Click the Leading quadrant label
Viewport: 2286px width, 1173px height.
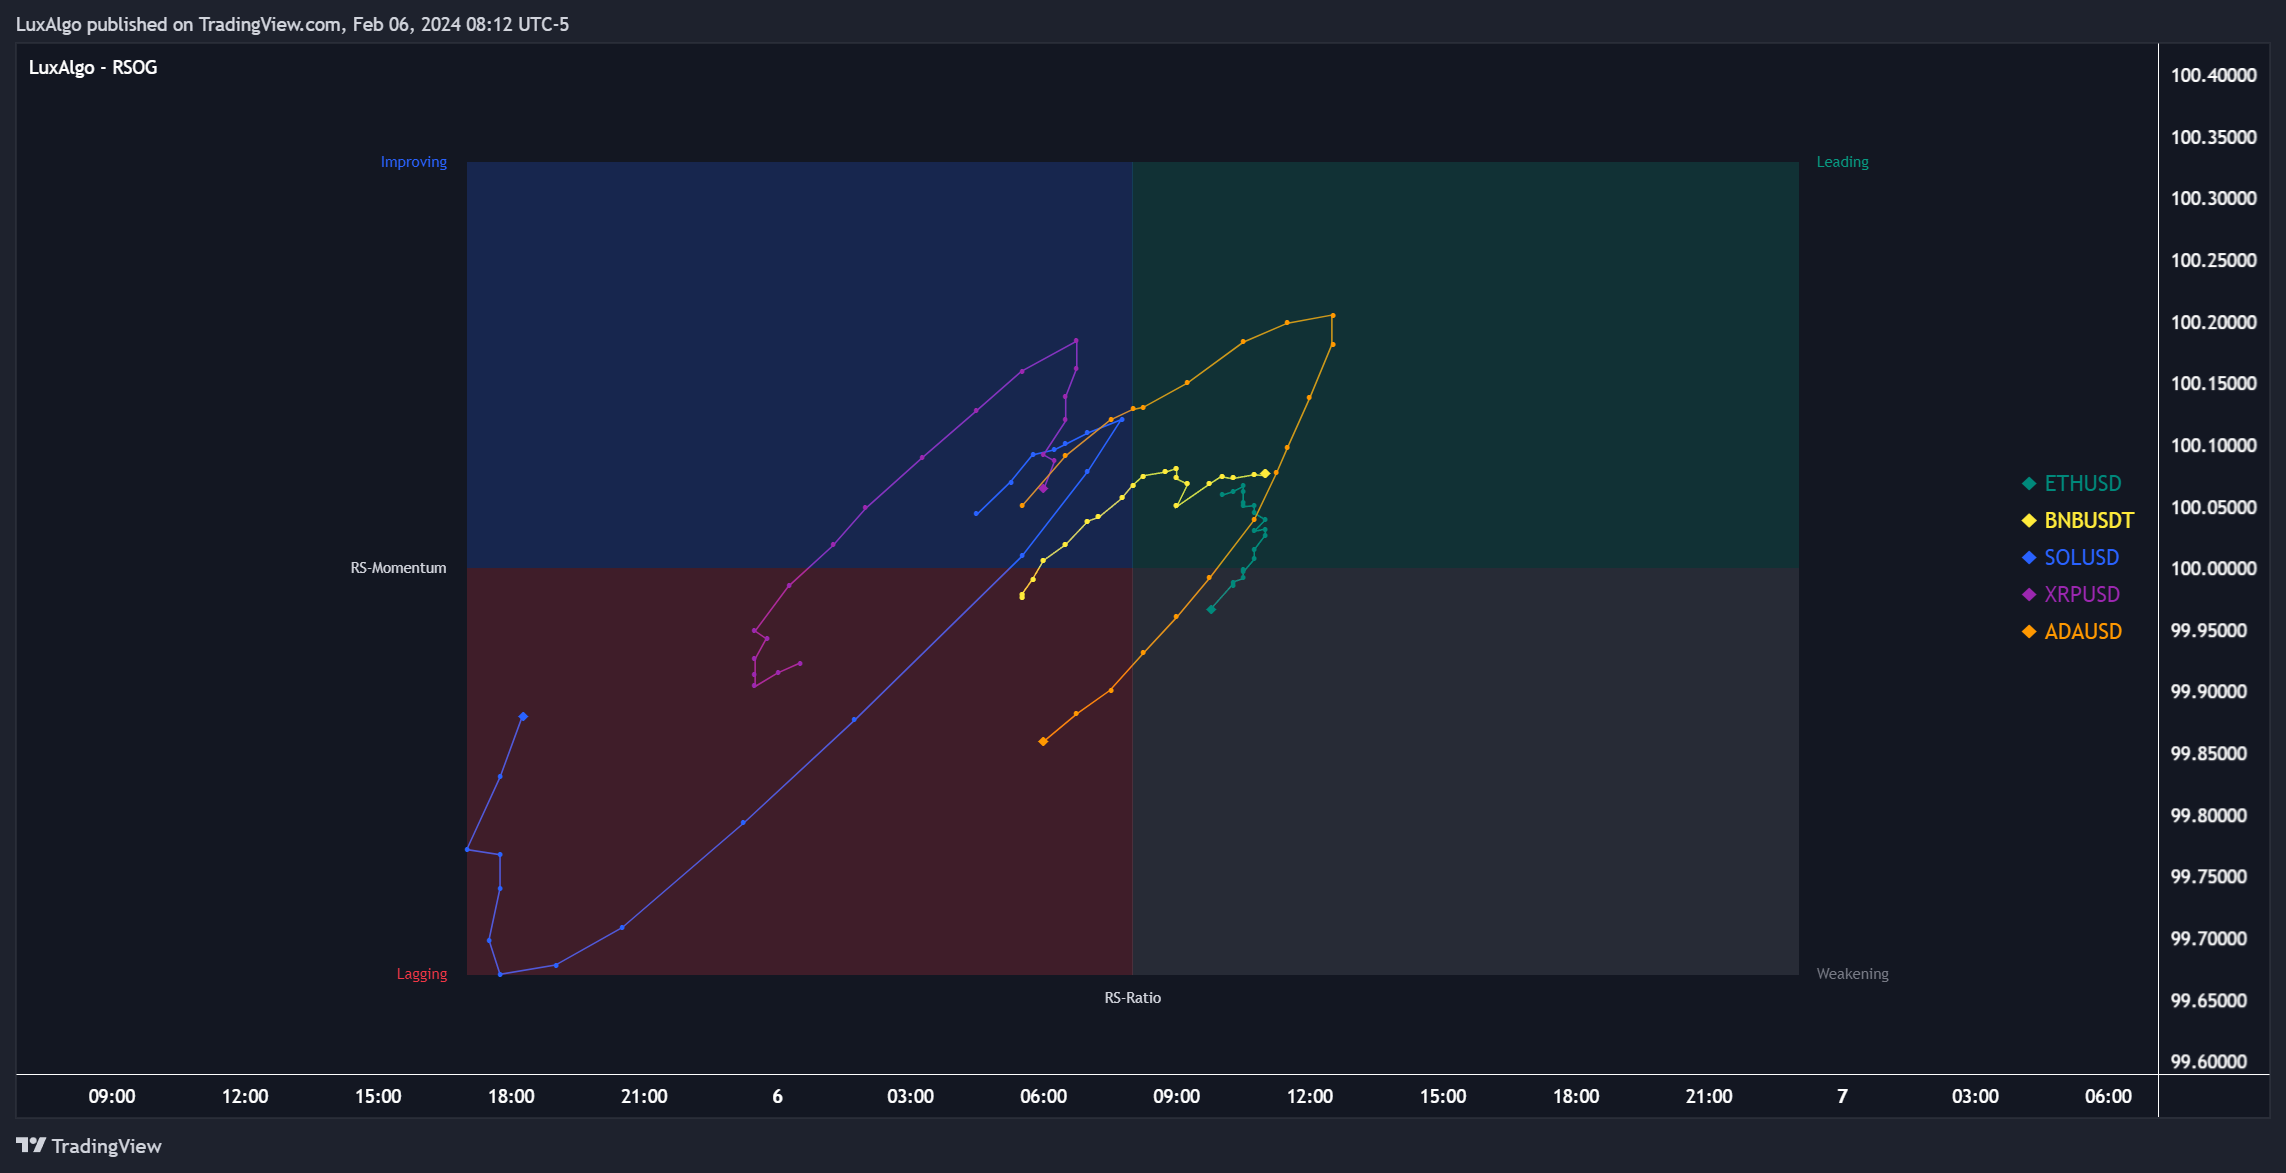pos(1843,162)
